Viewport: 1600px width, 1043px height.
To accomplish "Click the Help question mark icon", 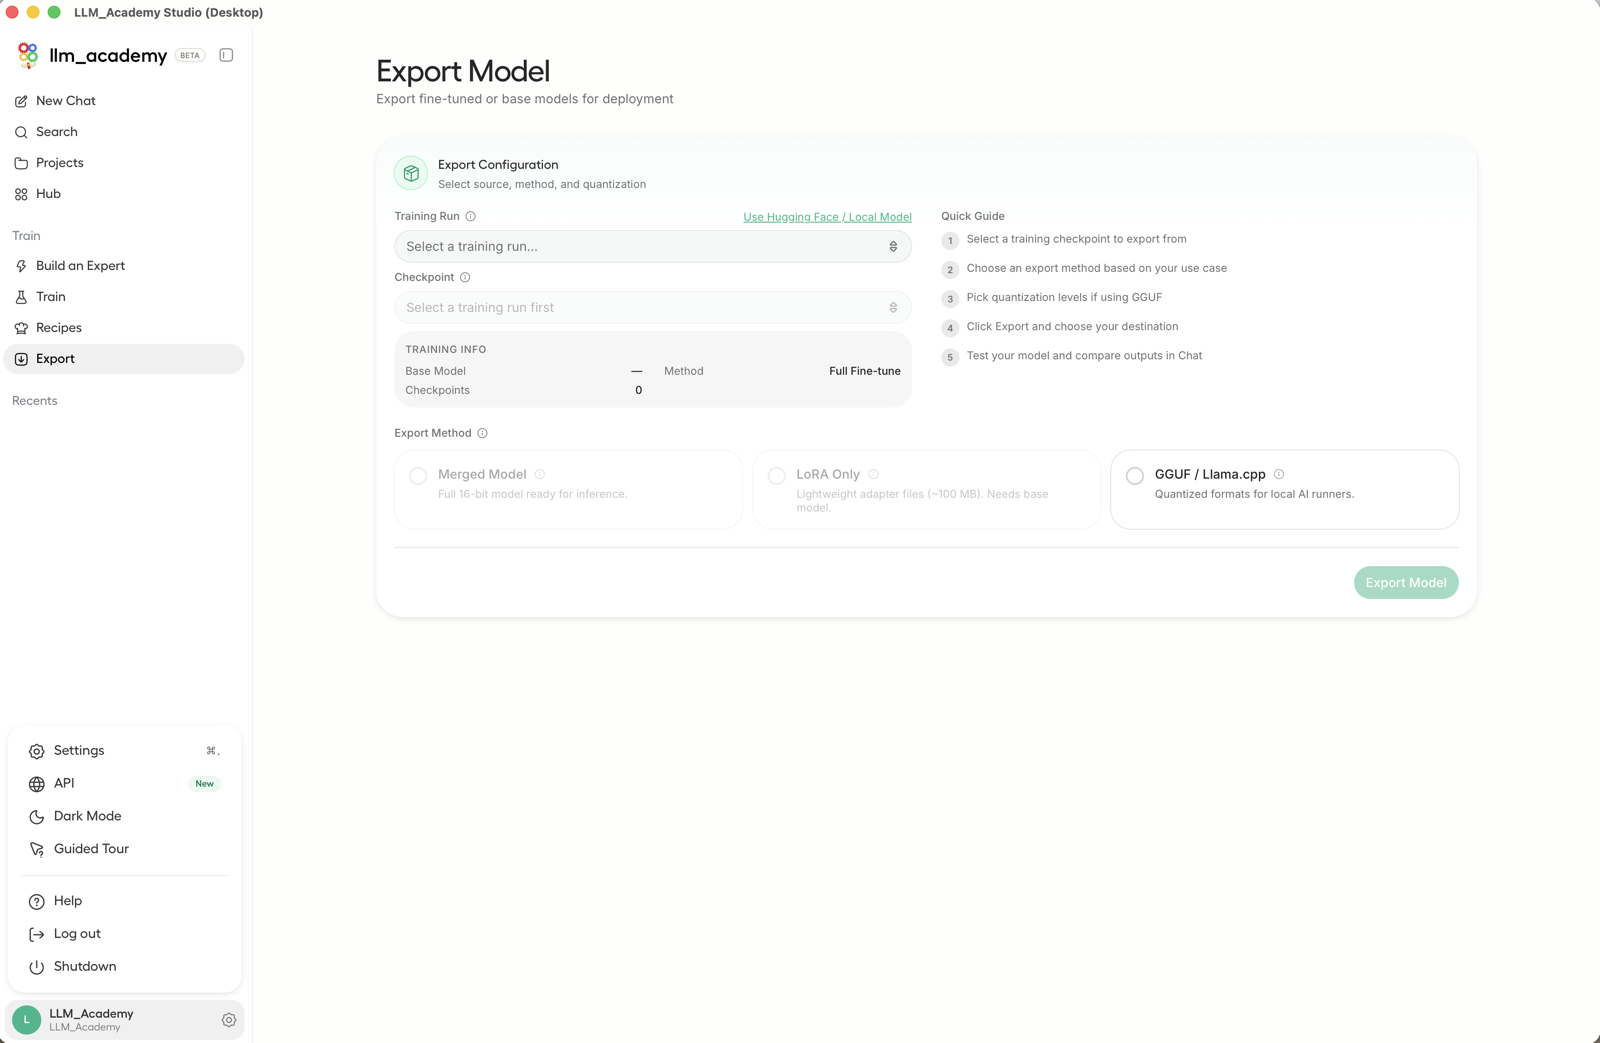I will point(37,902).
